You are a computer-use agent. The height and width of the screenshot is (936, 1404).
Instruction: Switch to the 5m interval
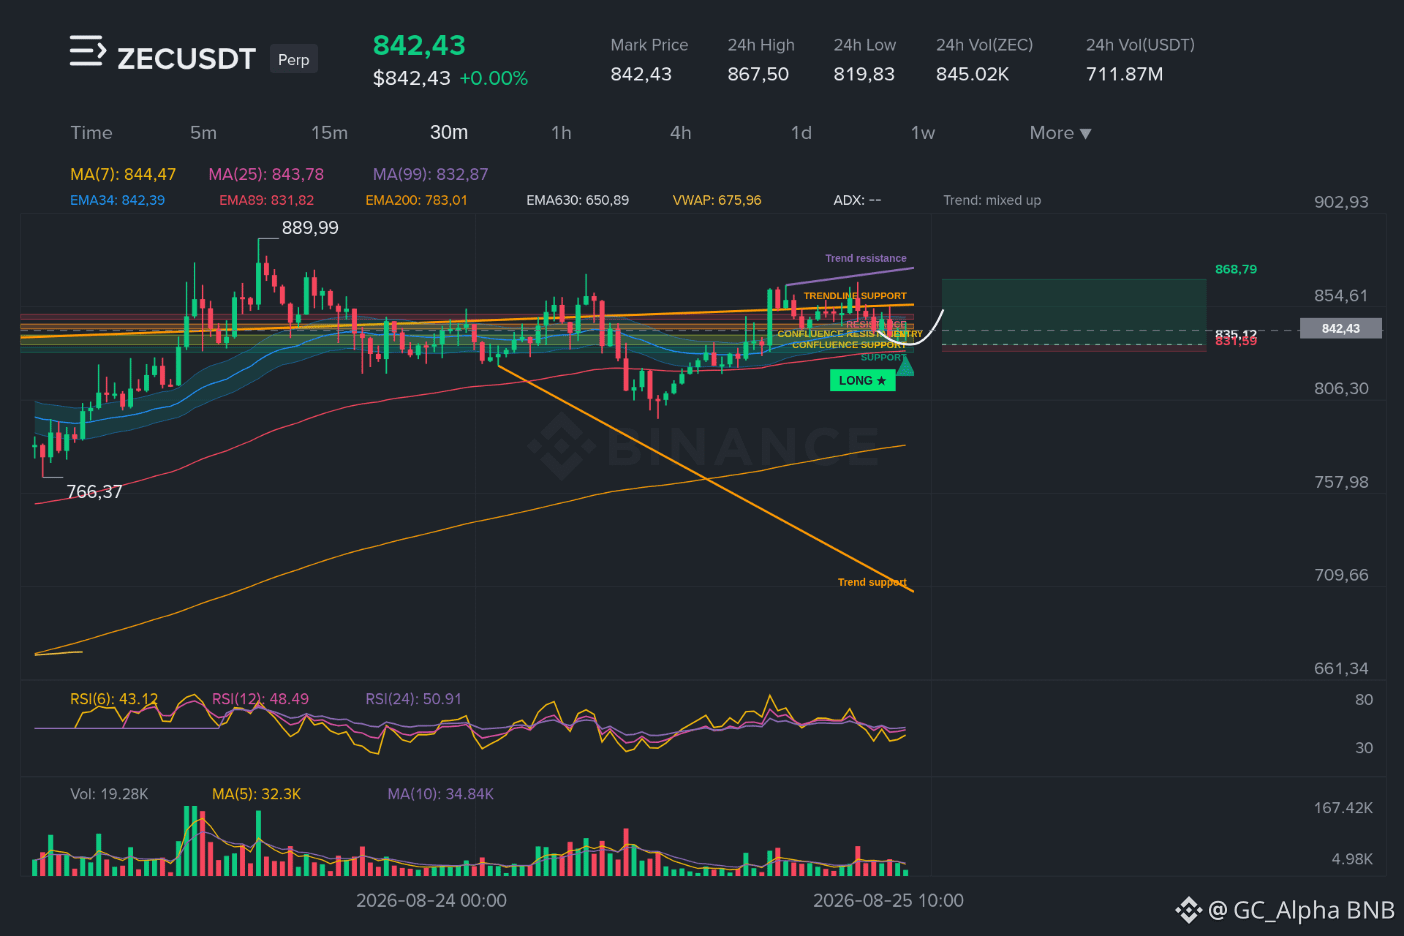click(203, 133)
